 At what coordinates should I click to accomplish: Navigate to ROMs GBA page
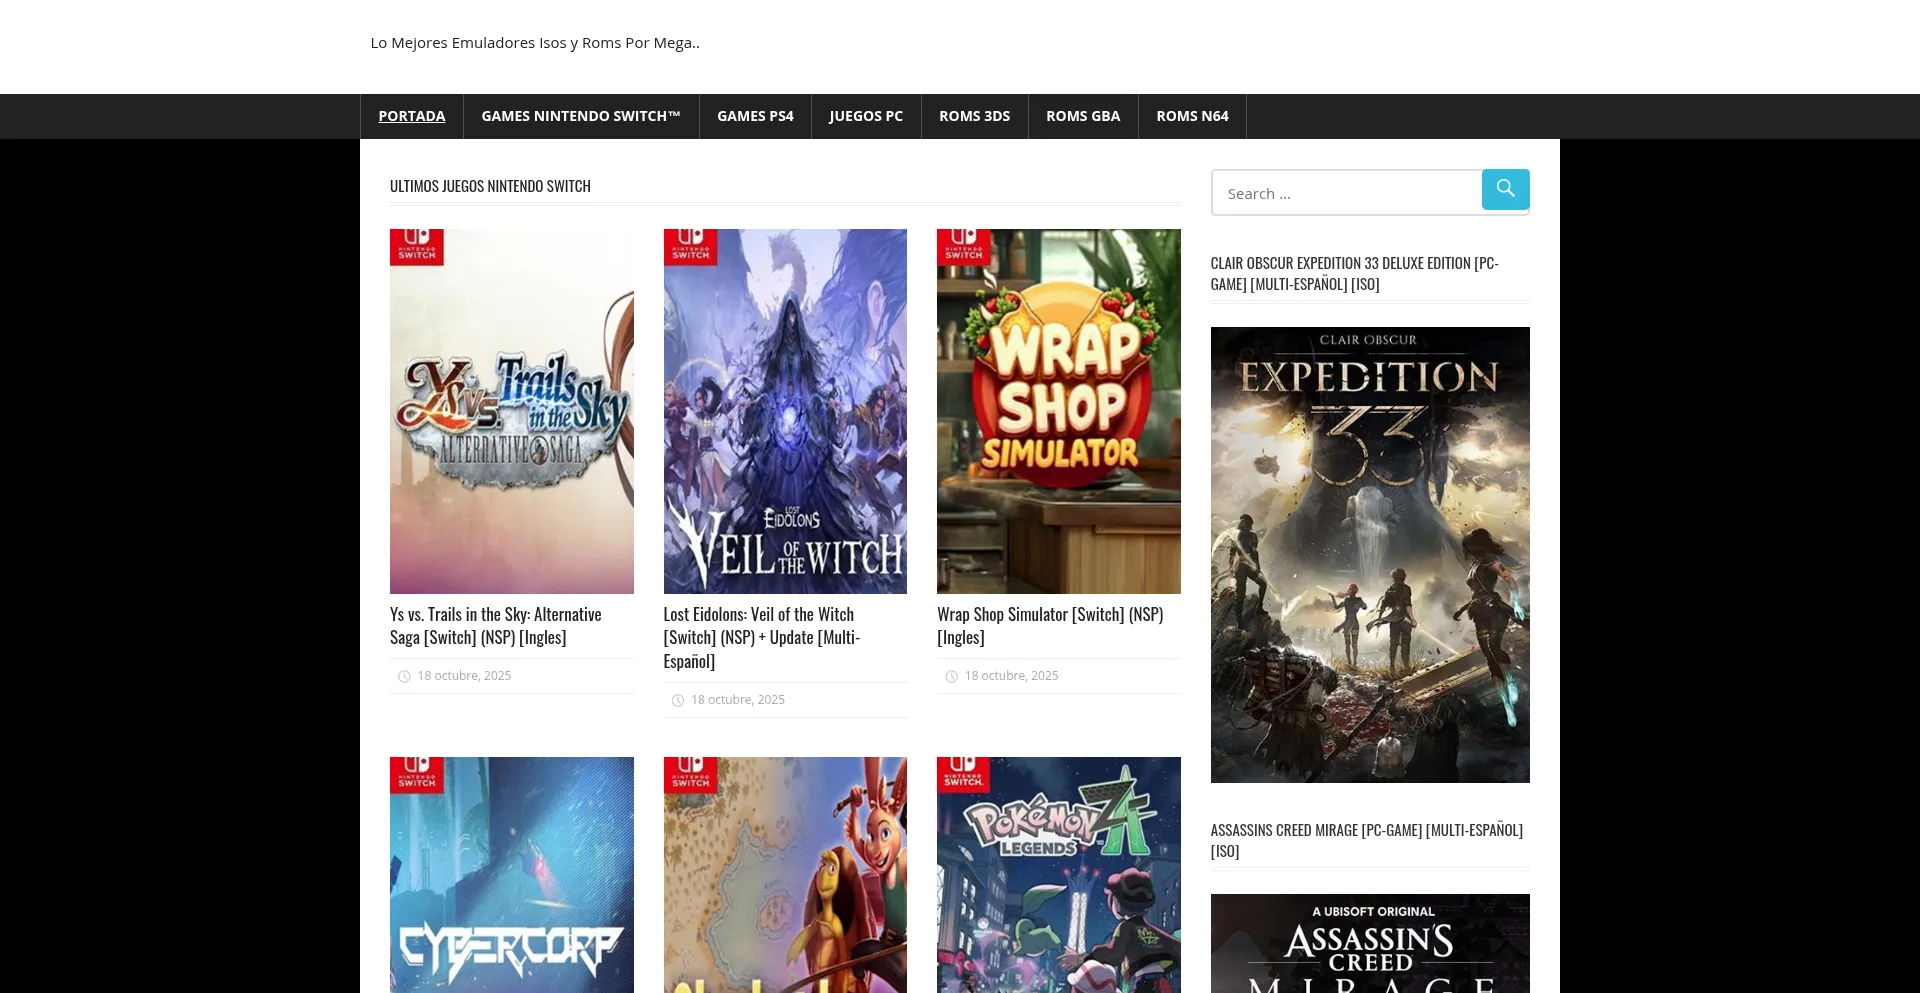pyautogui.click(x=1082, y=116)
